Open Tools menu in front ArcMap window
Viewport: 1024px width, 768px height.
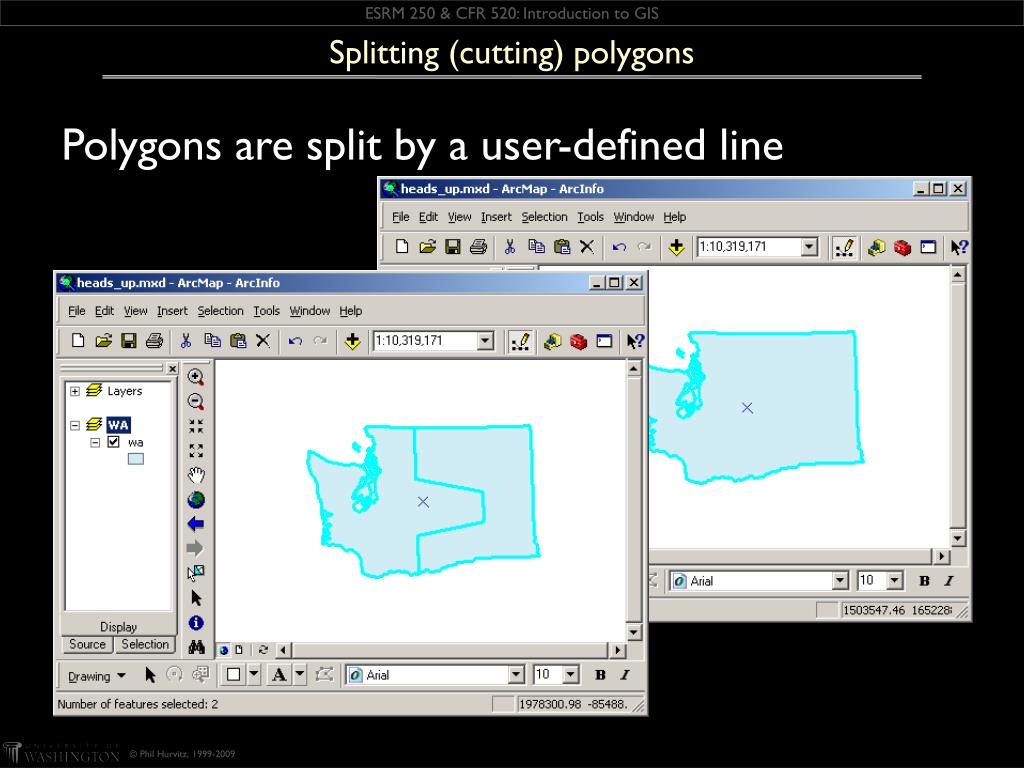tap(266, 311)
